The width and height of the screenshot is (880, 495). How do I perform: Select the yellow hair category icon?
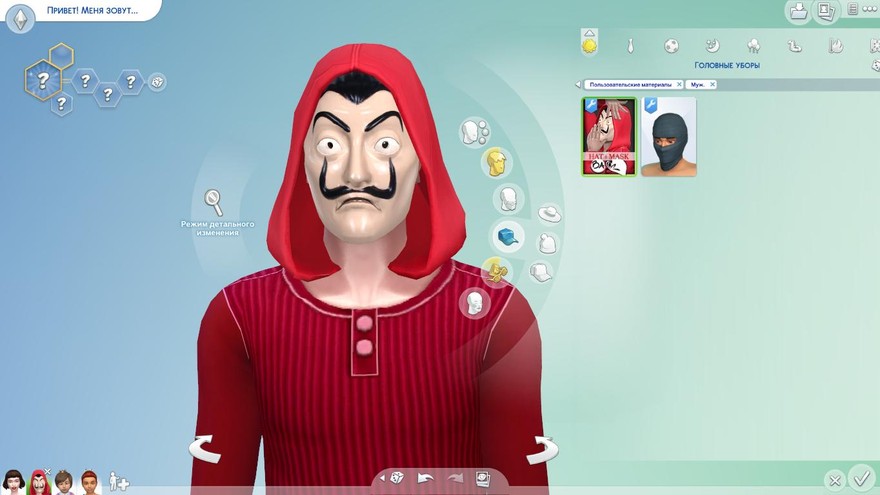495,161
